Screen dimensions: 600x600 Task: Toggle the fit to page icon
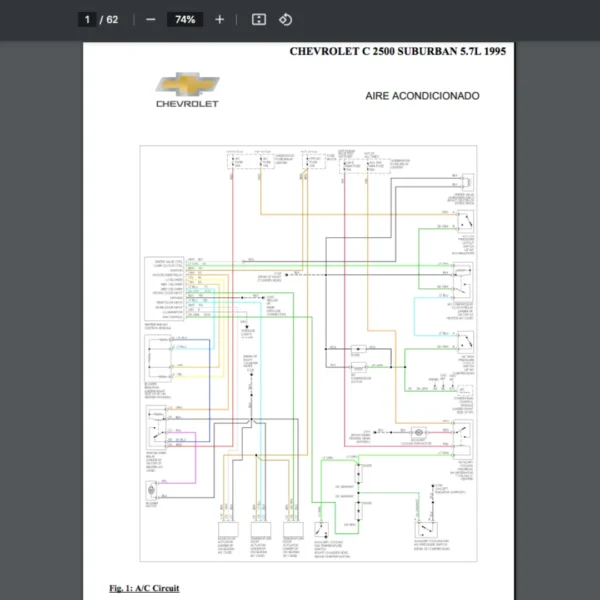(x=259, y=19)
